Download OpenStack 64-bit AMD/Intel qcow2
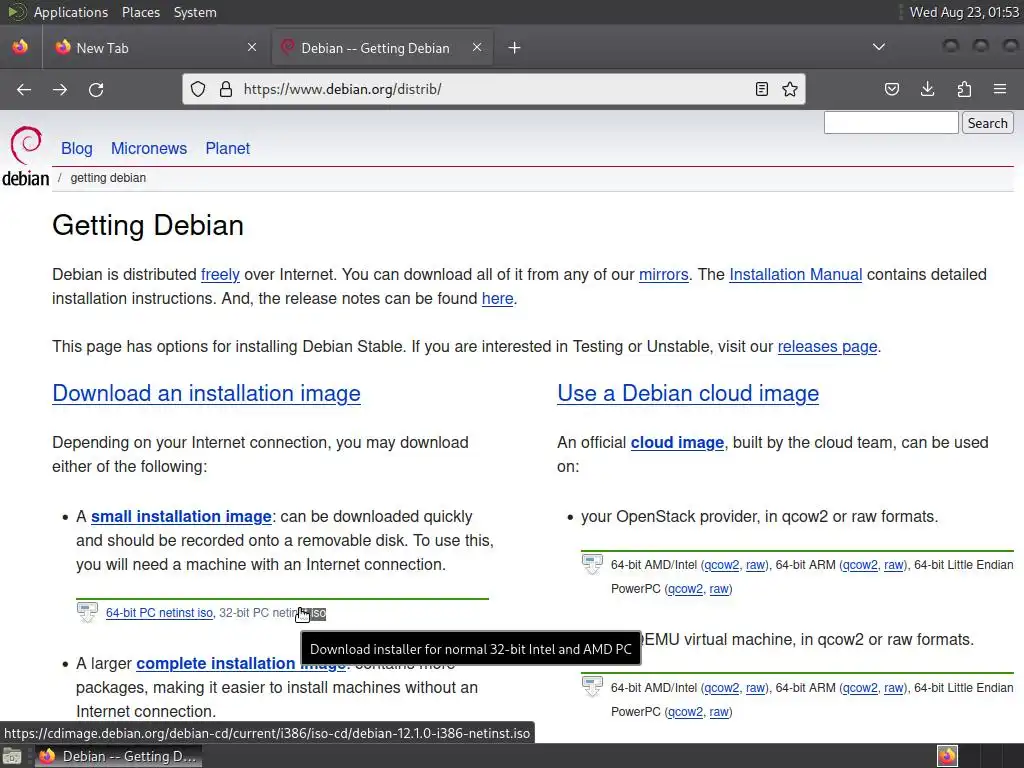This screenshot has width=1024, height=768. pyautogui.click(x=722, y=565)
